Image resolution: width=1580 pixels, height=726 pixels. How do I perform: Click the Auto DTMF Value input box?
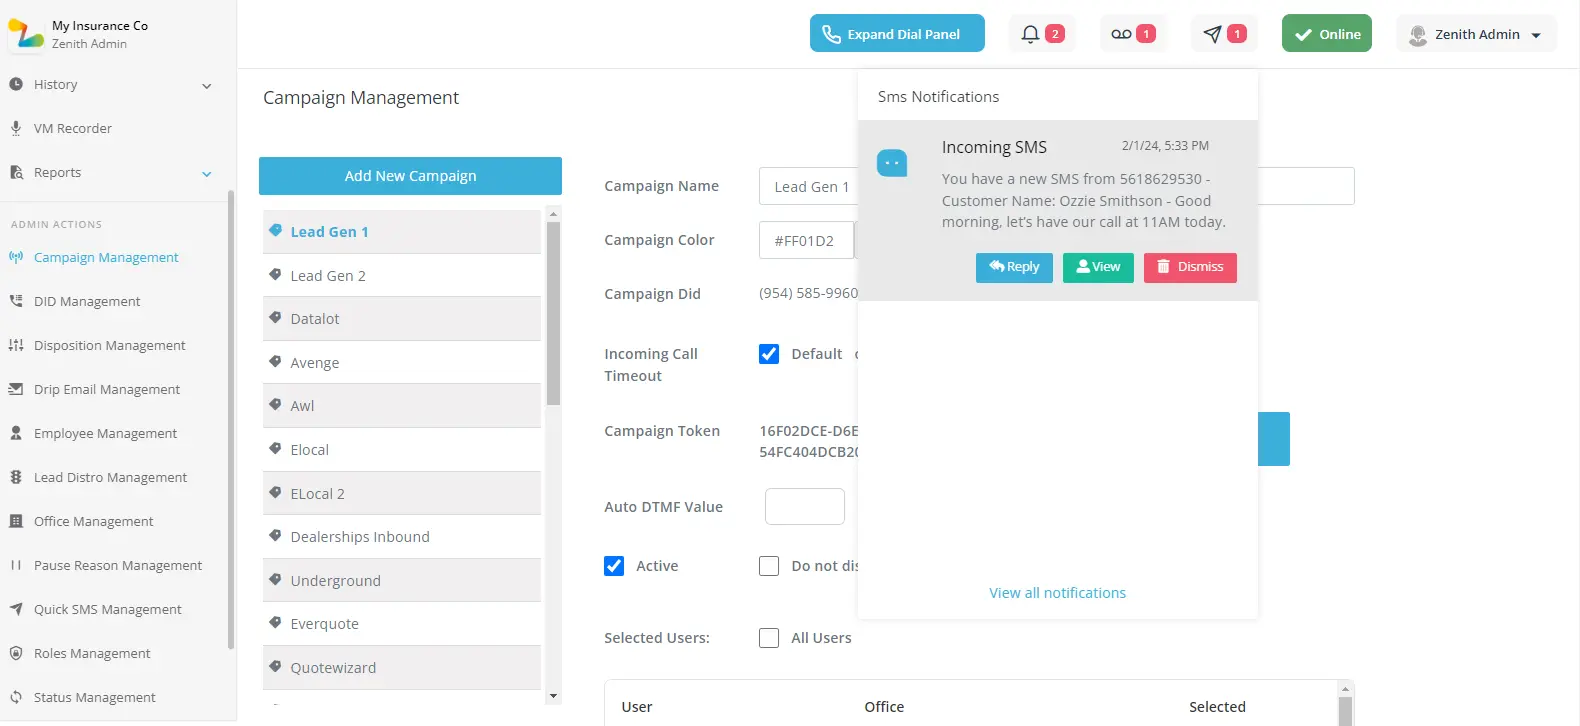[804, 507]
